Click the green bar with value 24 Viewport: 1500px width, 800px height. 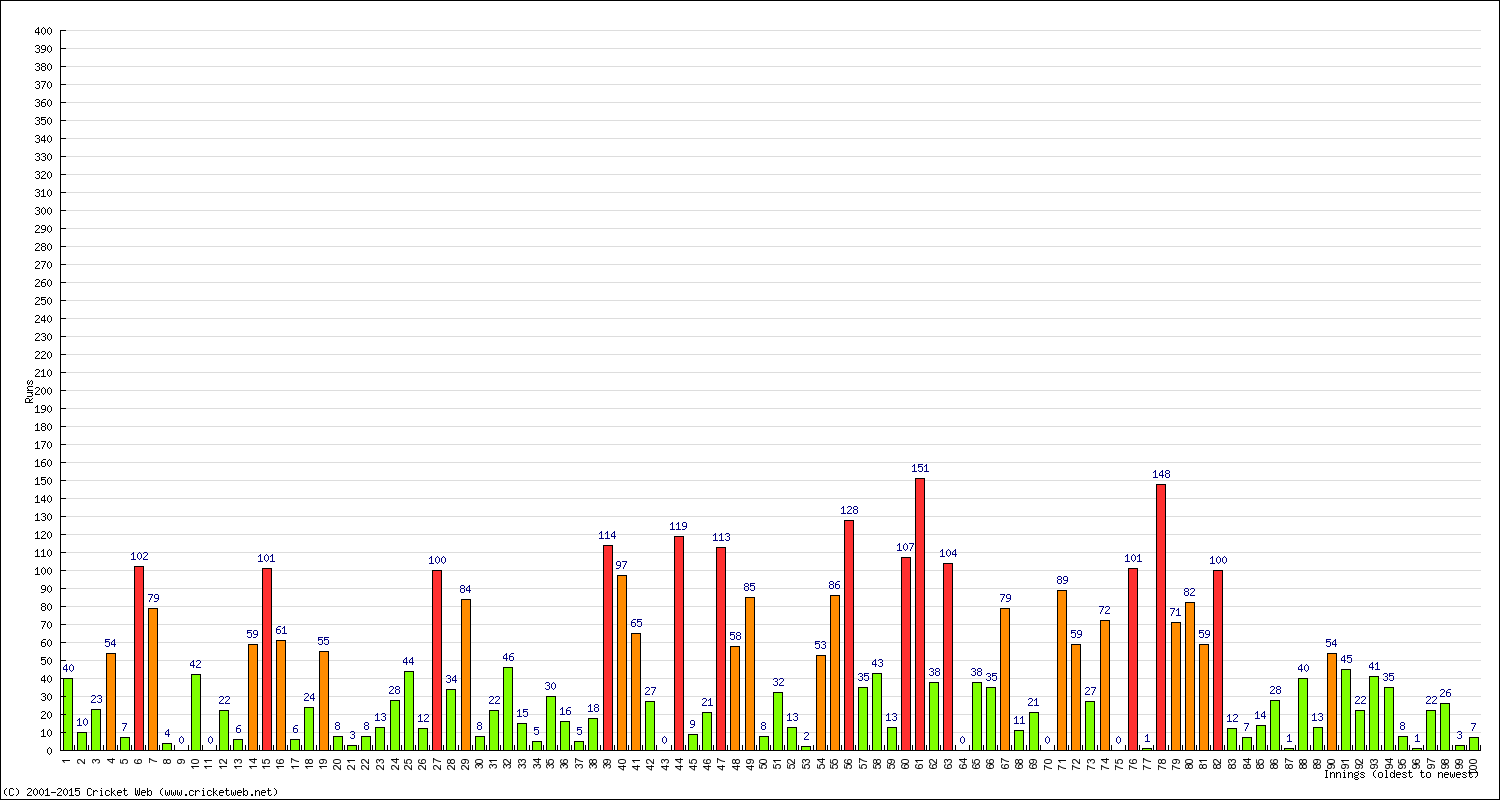[x=309, y=729]
